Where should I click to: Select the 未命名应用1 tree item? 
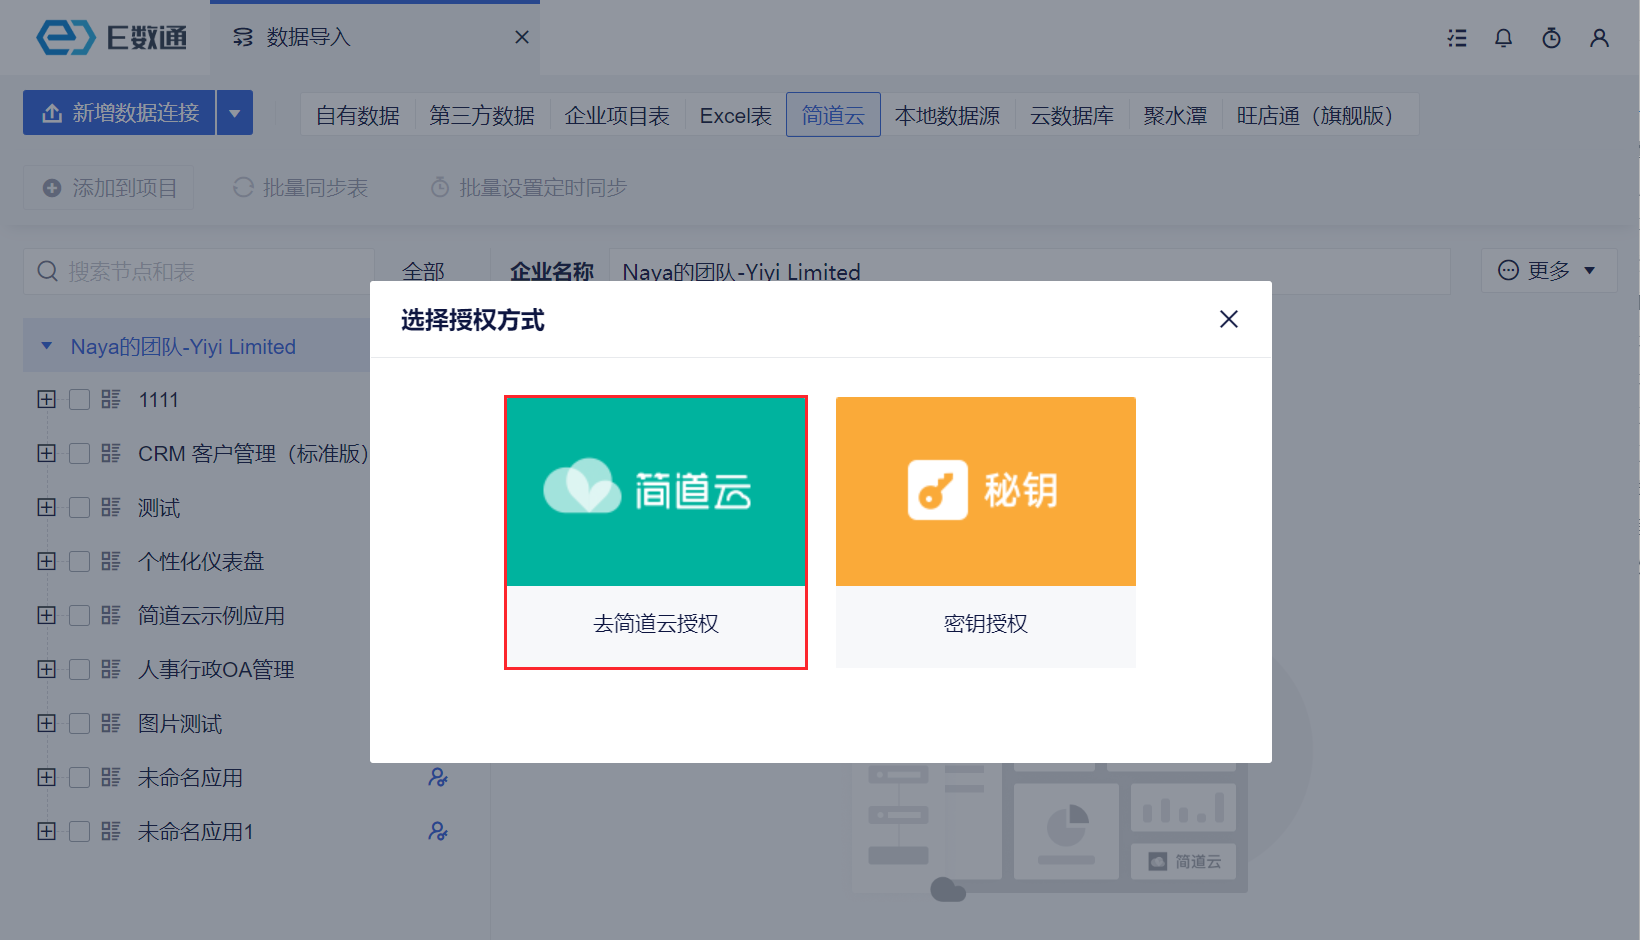pyautogui.click(x=195, y=831)
